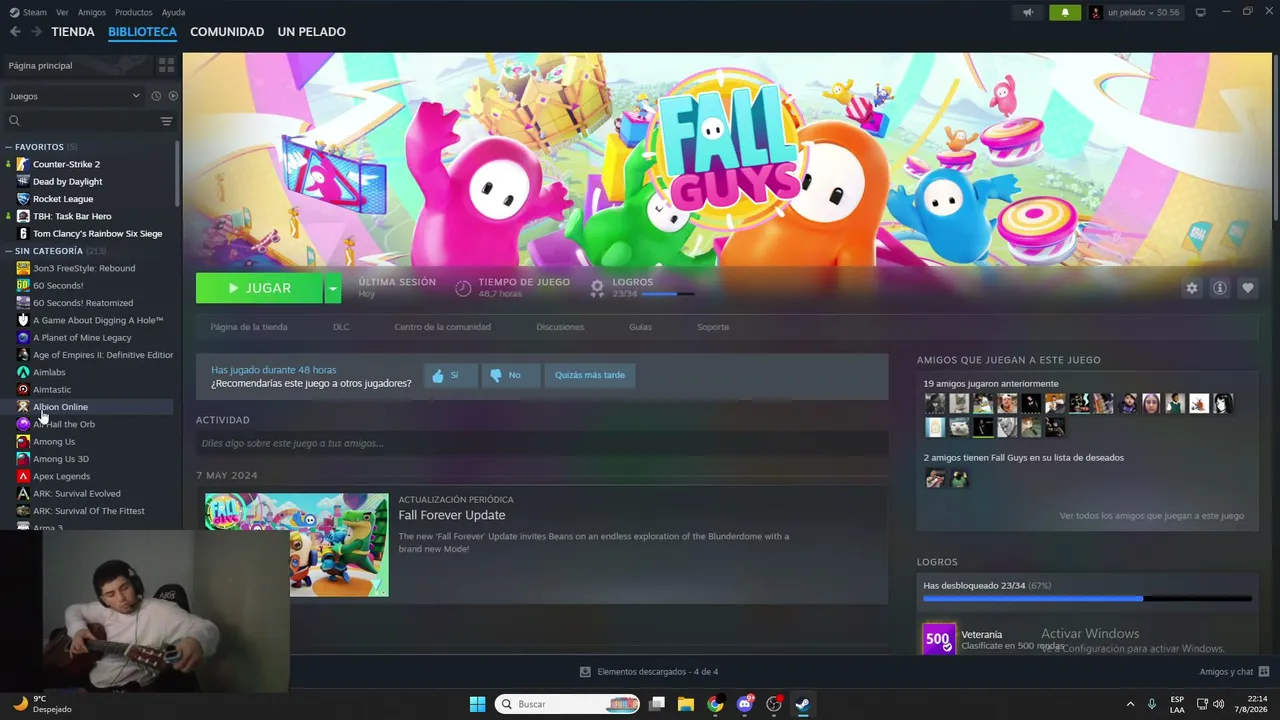Screen dimensions: 1280x720
Task: Open the Amigos menu
Action: 92,12
